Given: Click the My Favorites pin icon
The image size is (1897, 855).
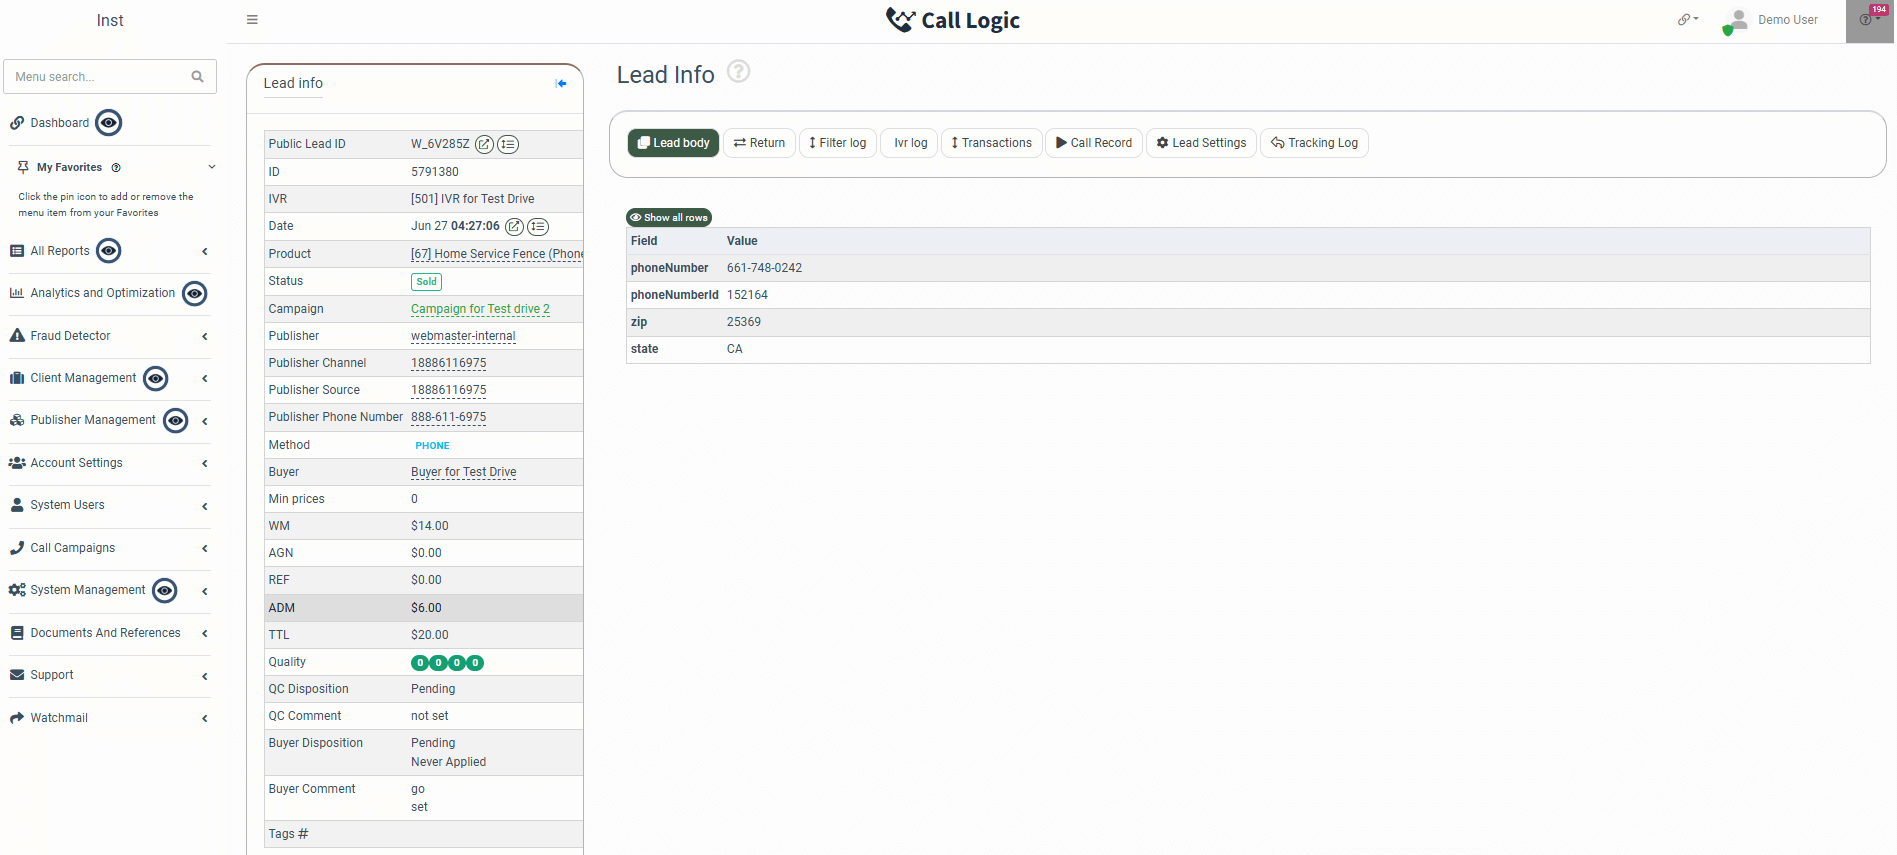Looking at the screenshot, I should (23, 167).
